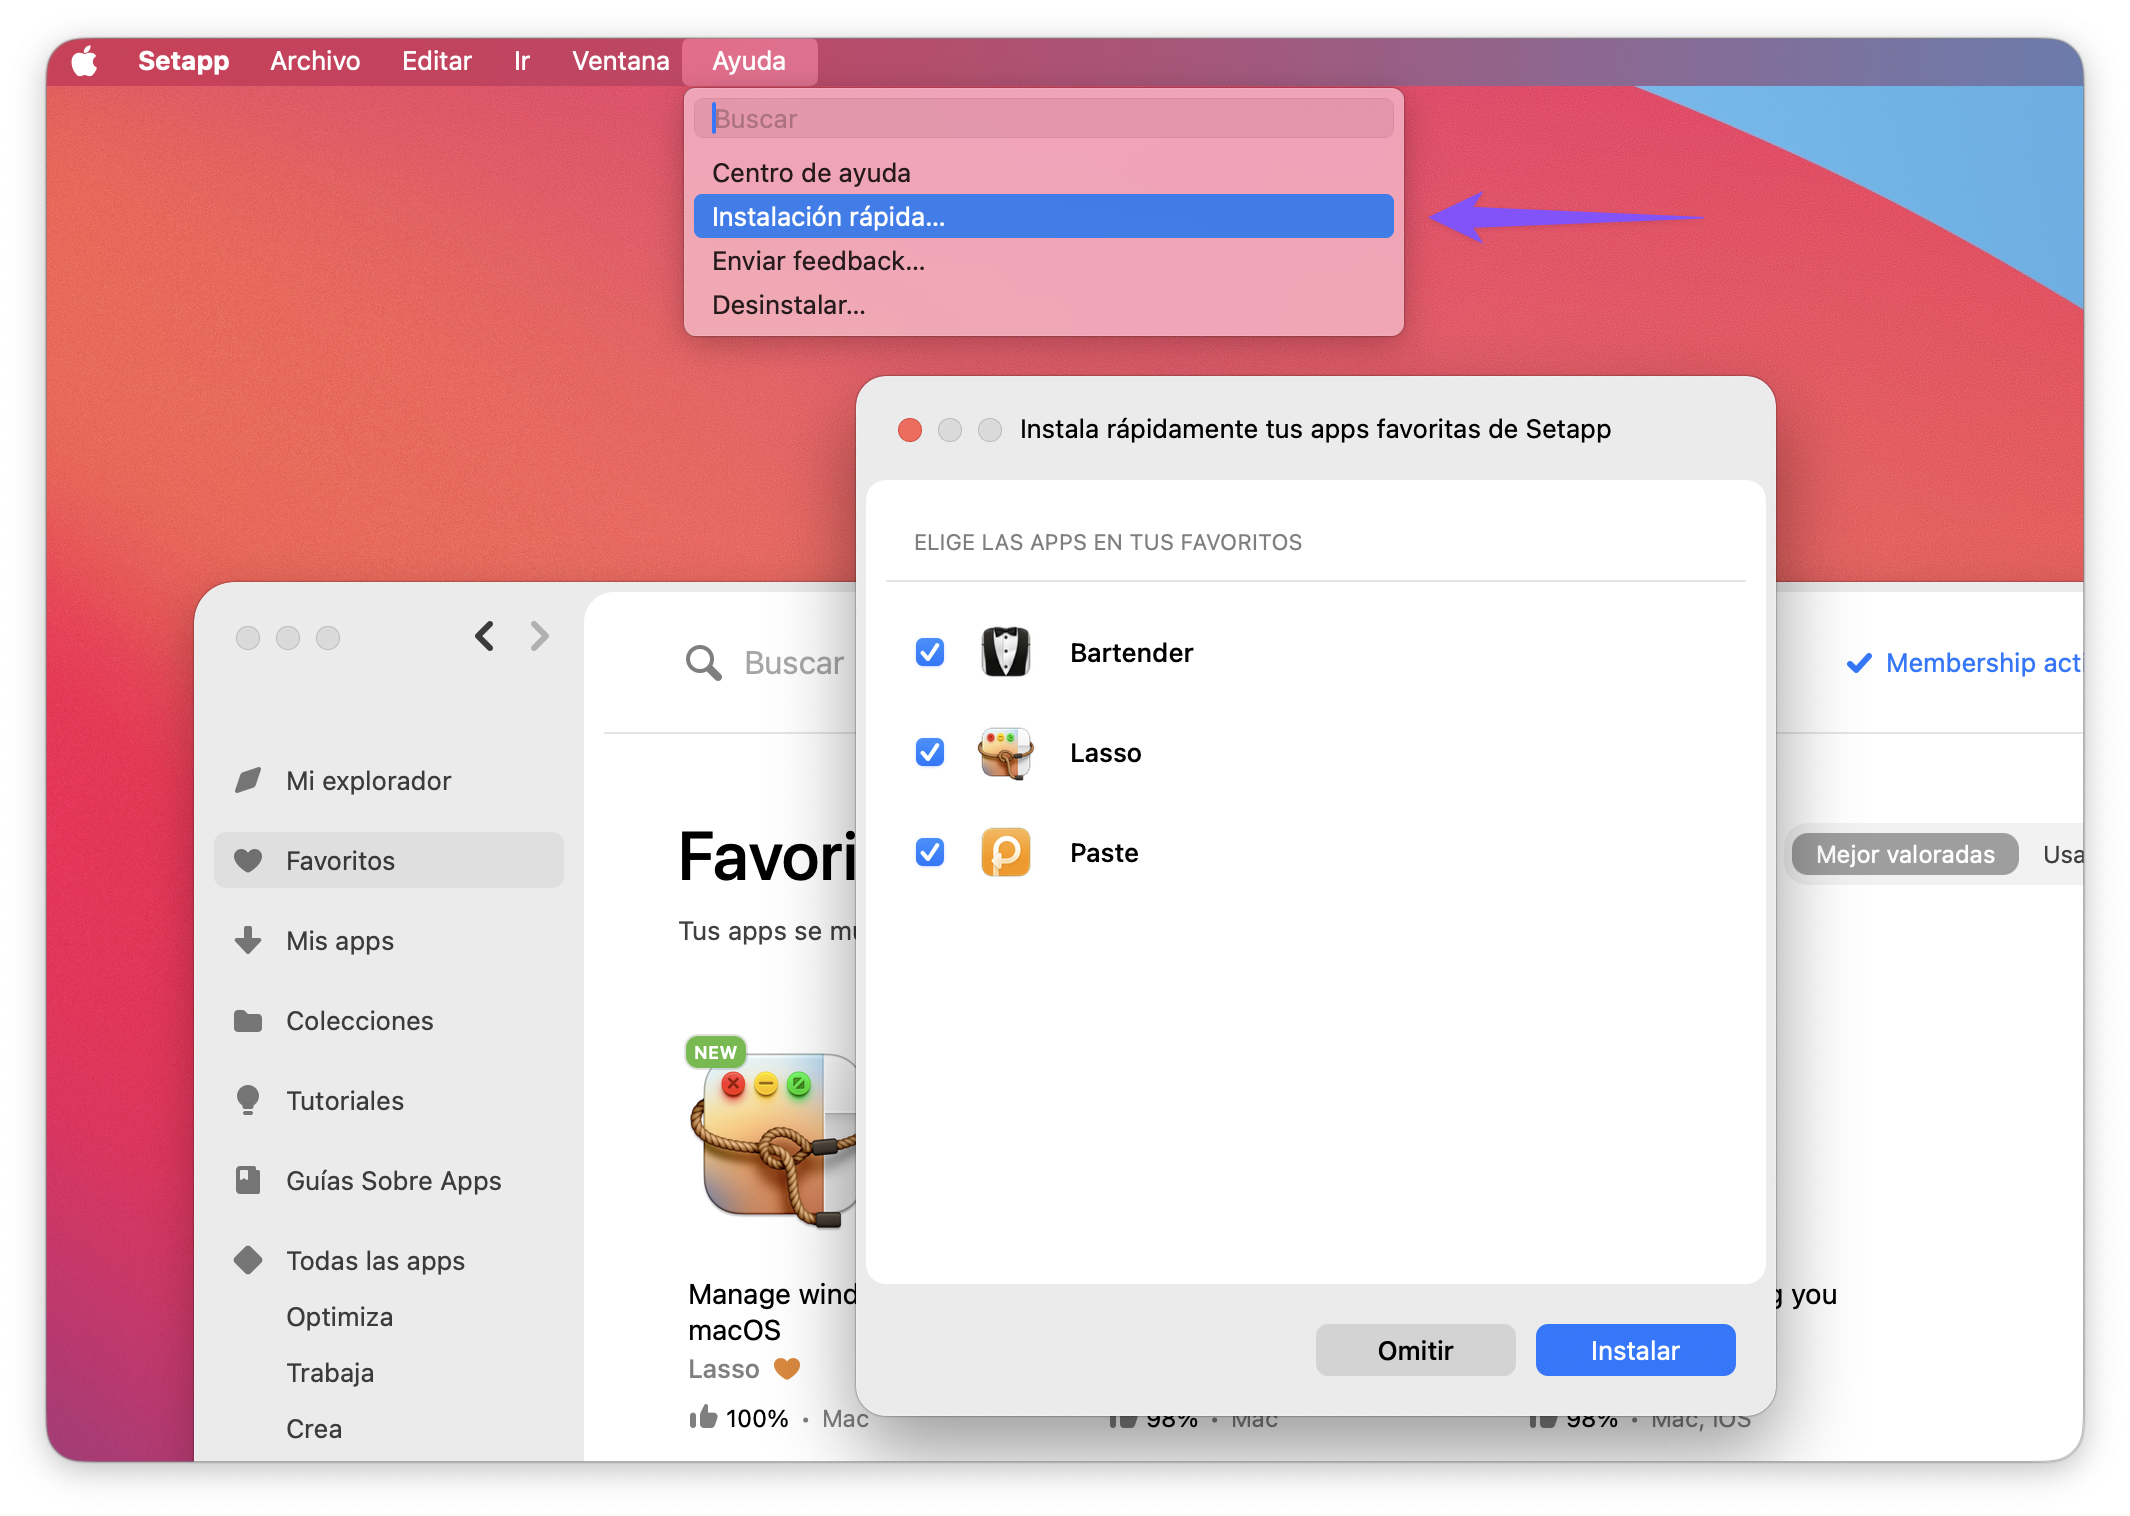Select Favoritos in the sidebar
2130x1516 pixels.
pyautogui.click(x=389, y=860)
